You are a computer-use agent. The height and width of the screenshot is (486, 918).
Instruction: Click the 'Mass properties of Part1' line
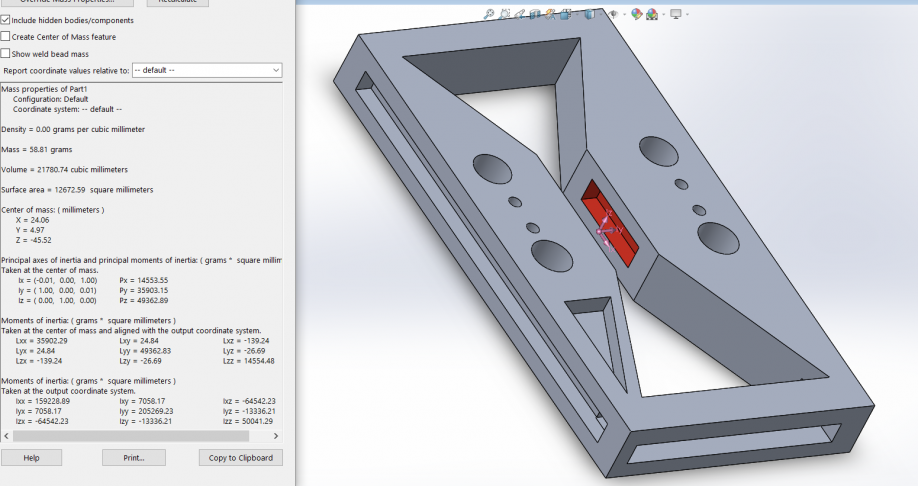pos(44,89)
